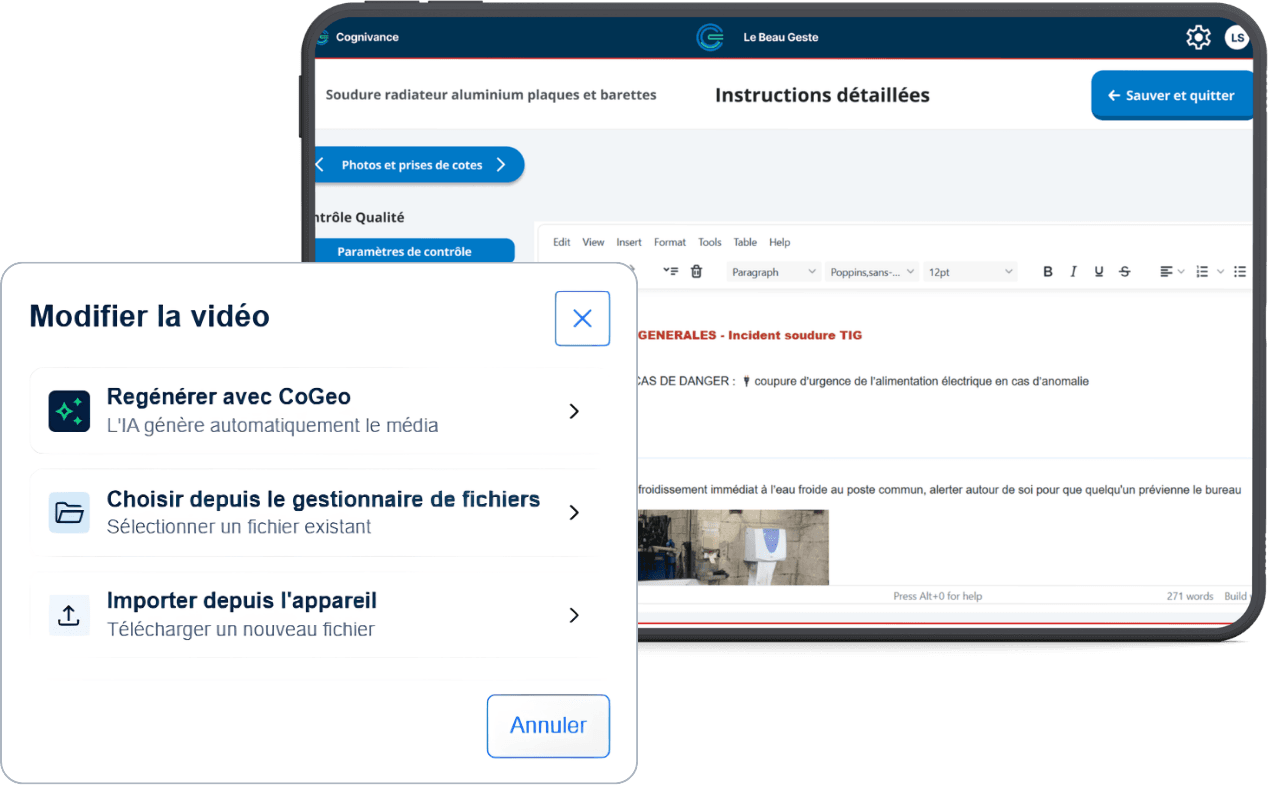1269x785 pixels.
Task: Click the Annuler button
Action: (548, 726)
